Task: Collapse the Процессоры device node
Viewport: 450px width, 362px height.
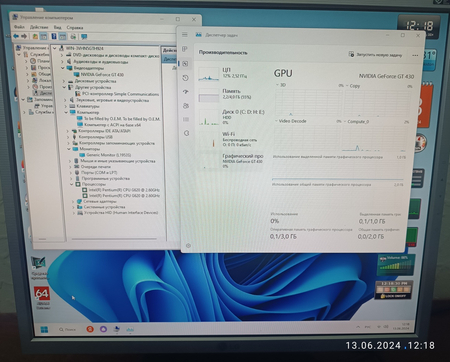Action: pos(71,184)
